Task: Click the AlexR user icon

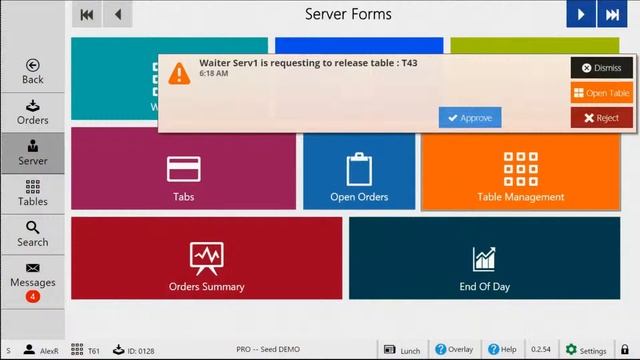Action: [x=29, y=350]
